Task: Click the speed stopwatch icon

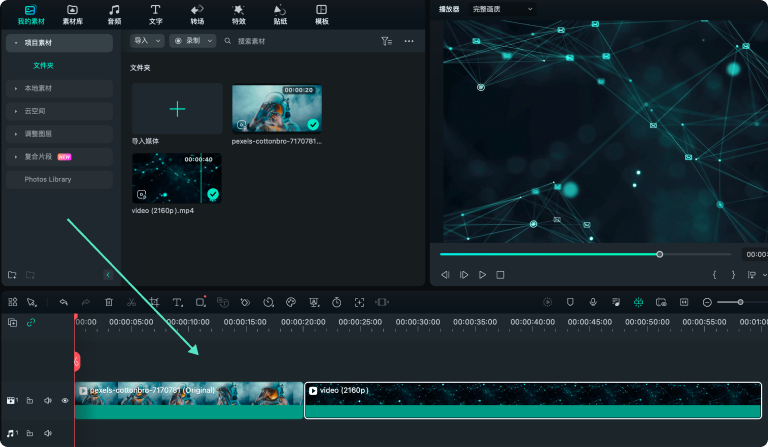Action: click(337, 302)
